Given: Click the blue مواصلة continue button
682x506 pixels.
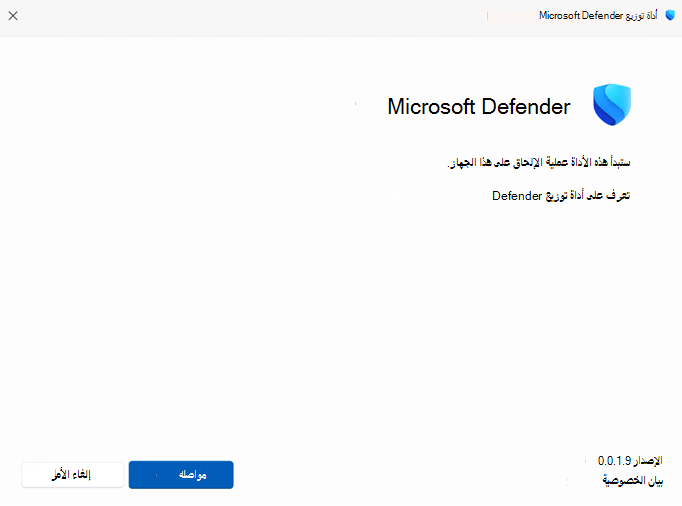Looking at the screenshot, I should (x=181, y=475).
